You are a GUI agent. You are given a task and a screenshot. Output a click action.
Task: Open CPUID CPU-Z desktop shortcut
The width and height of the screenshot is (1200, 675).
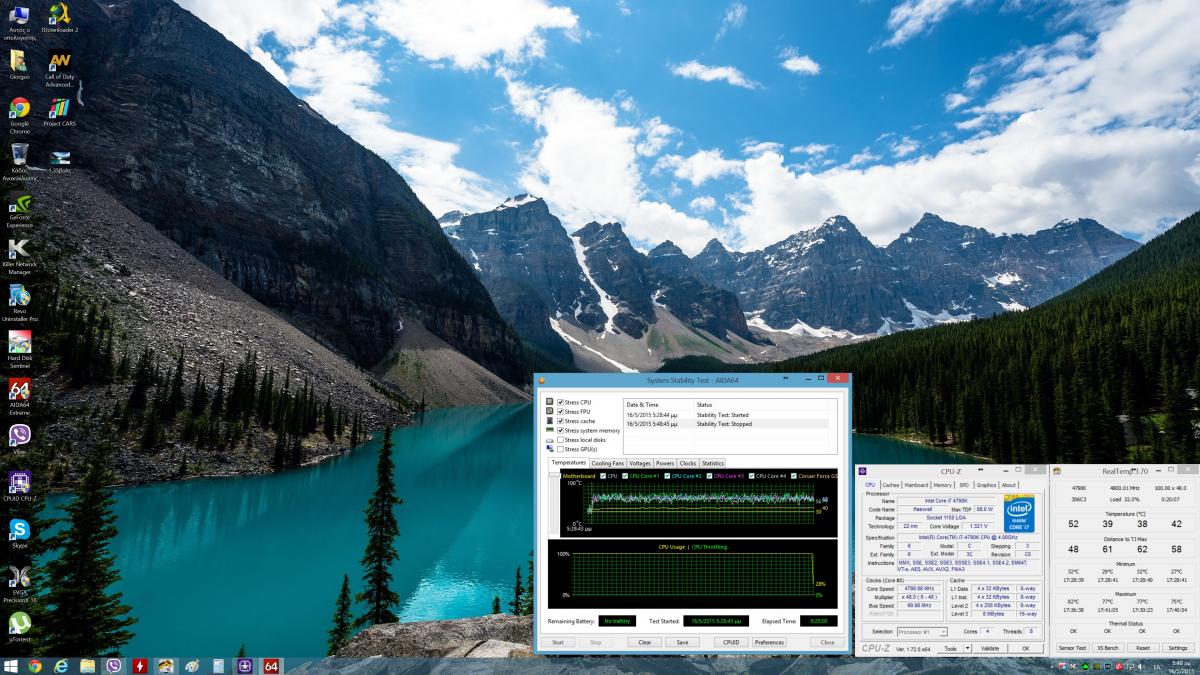pyautogui.click(x=20, y=487)
